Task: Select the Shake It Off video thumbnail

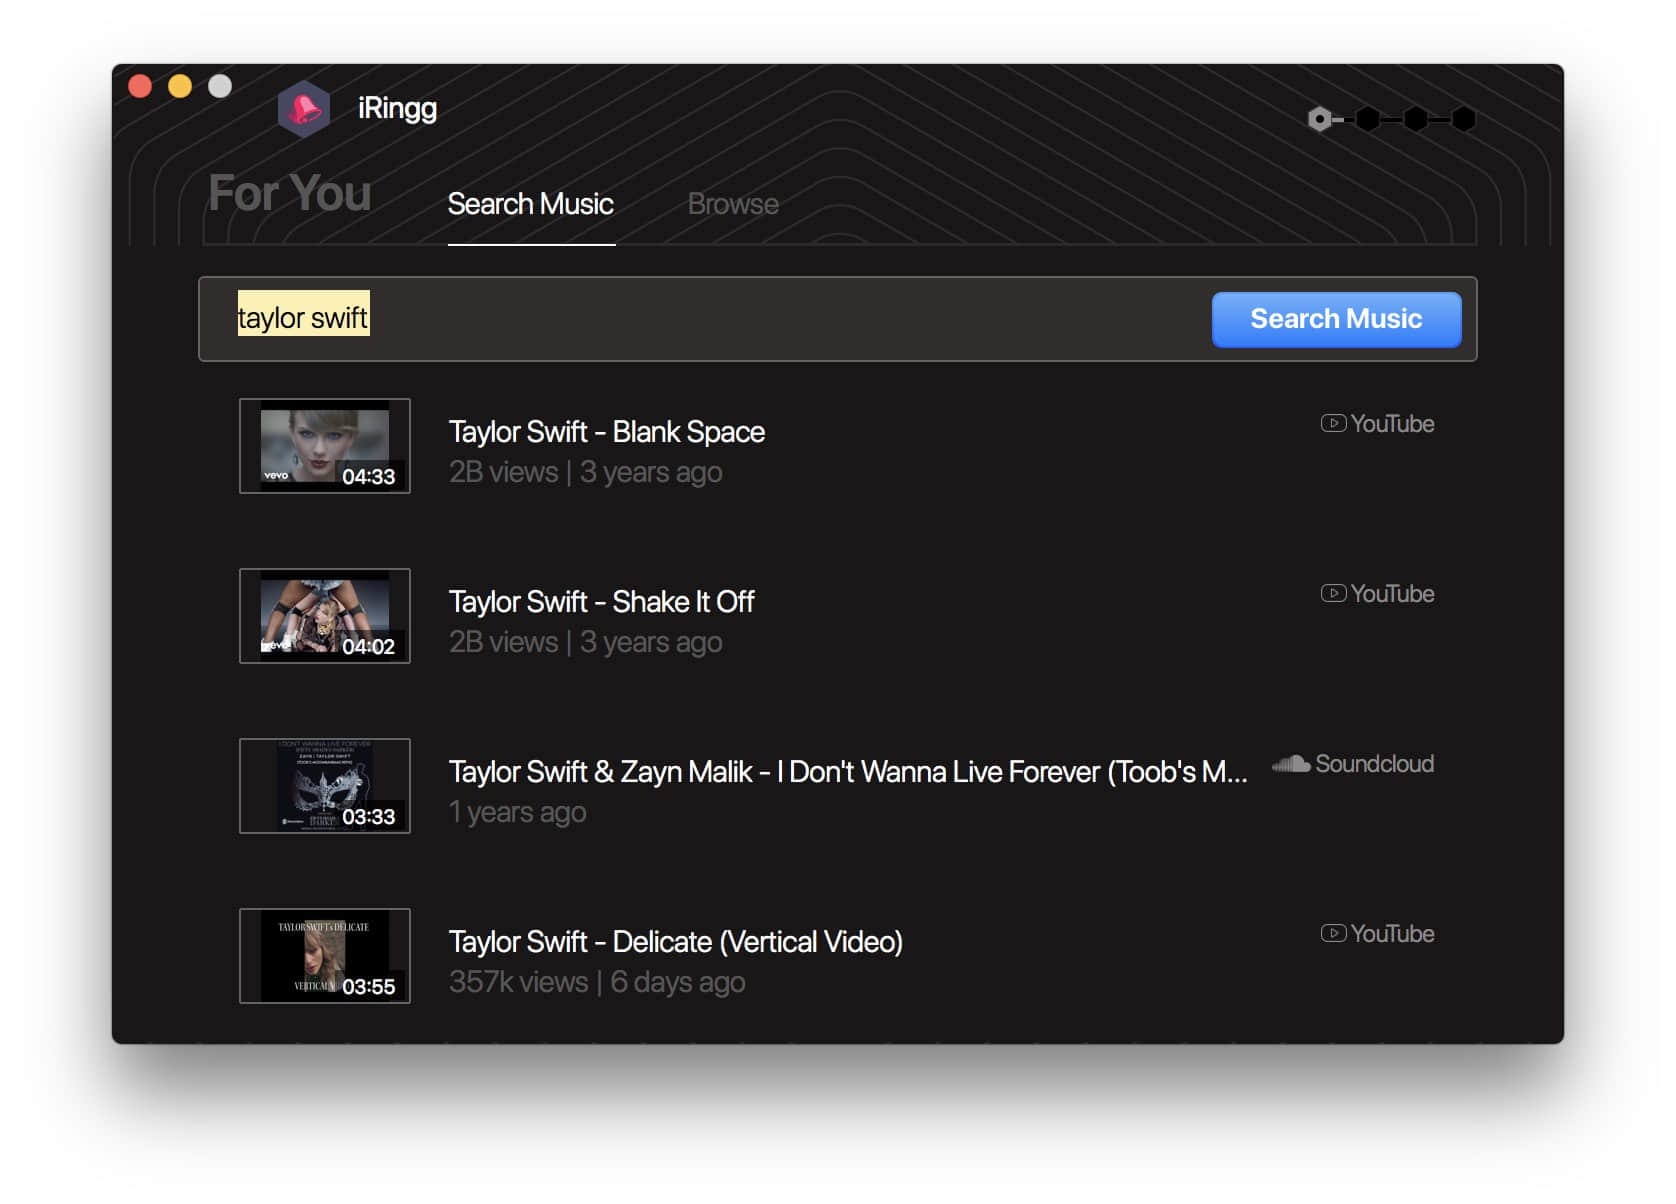Action: pyautogui.click(x=325, y=616)
